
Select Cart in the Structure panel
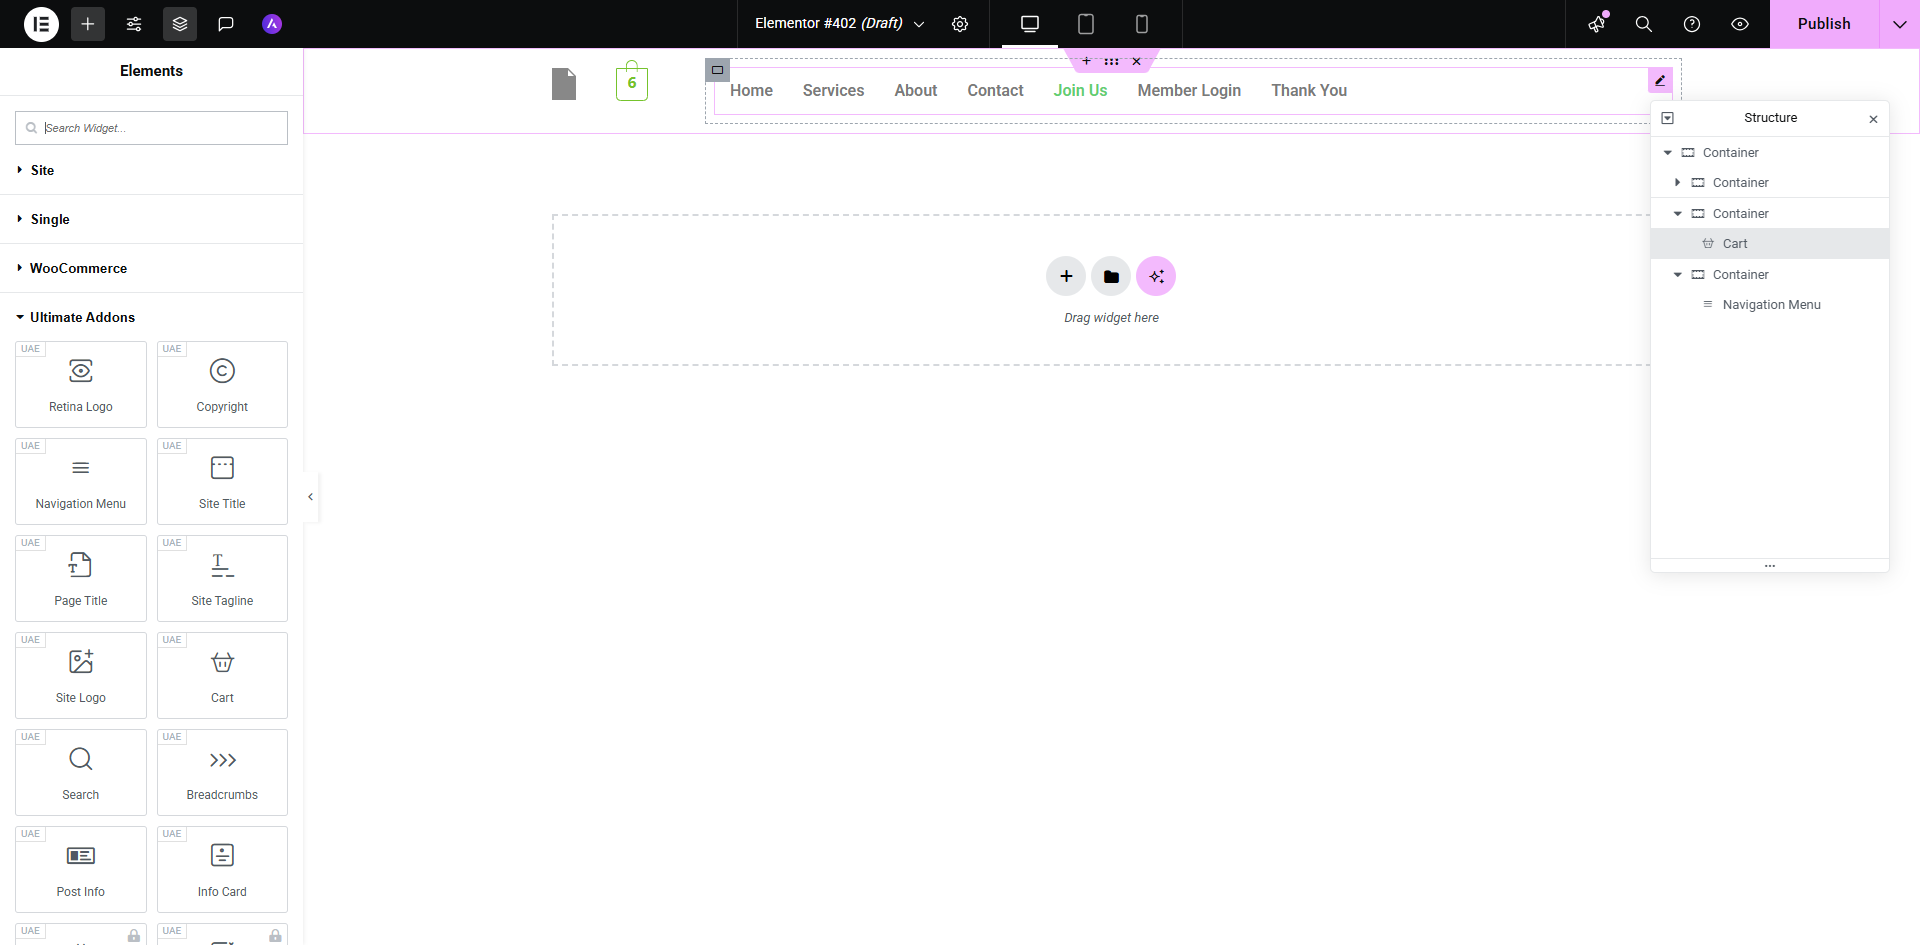click(x=1736, y=243)
